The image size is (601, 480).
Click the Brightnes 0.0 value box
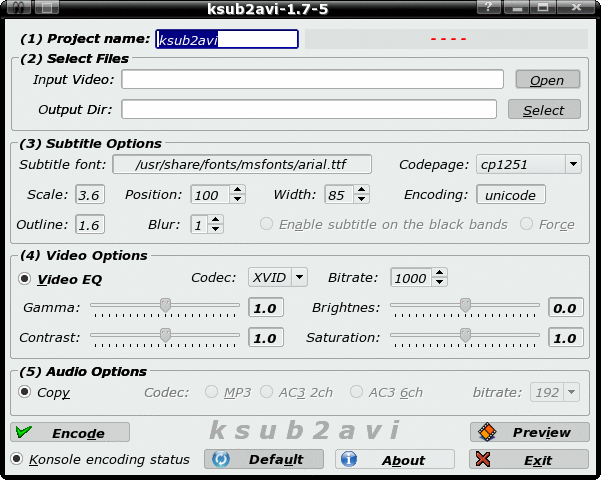coord(565,307)
